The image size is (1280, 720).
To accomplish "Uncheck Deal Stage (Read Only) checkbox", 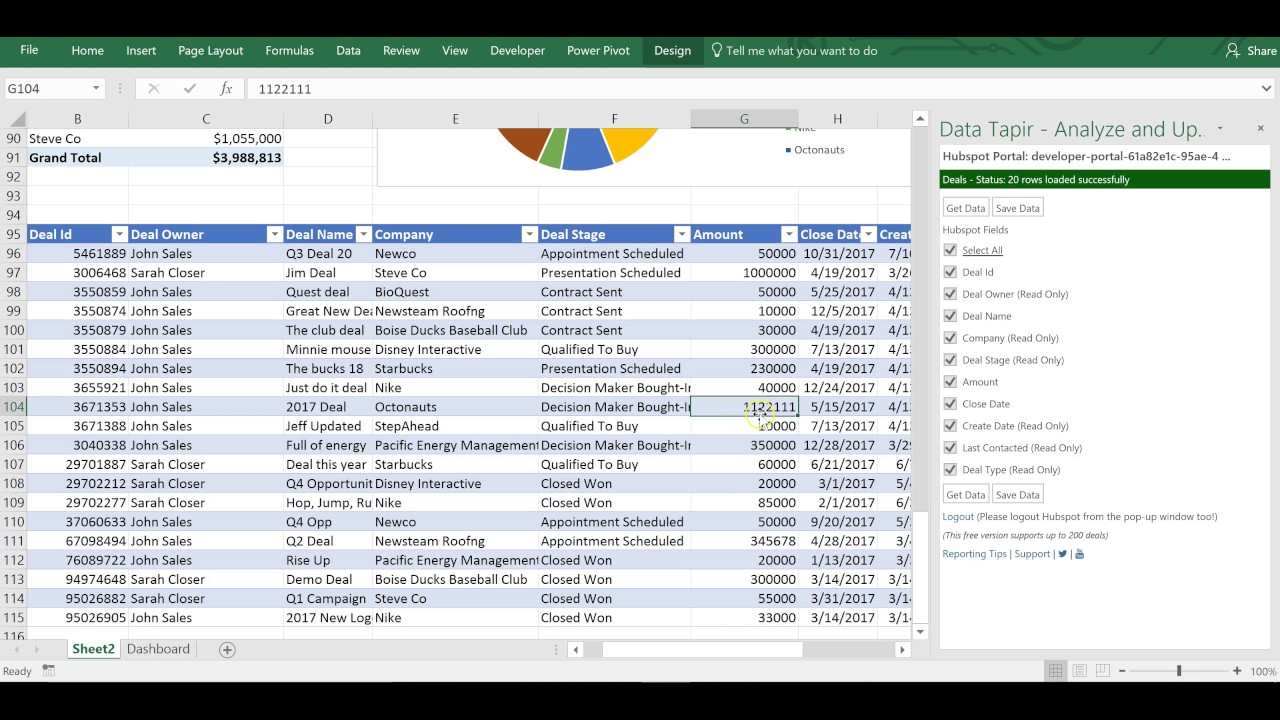I will click(x=950, y=360).
